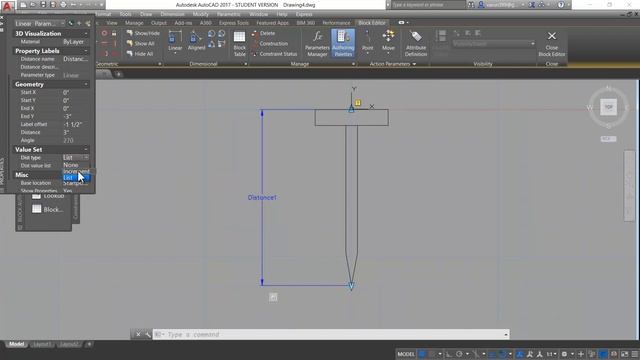Click the Open file quick access icon
This screenshot has width=640, height=360.
pos(33,5)
